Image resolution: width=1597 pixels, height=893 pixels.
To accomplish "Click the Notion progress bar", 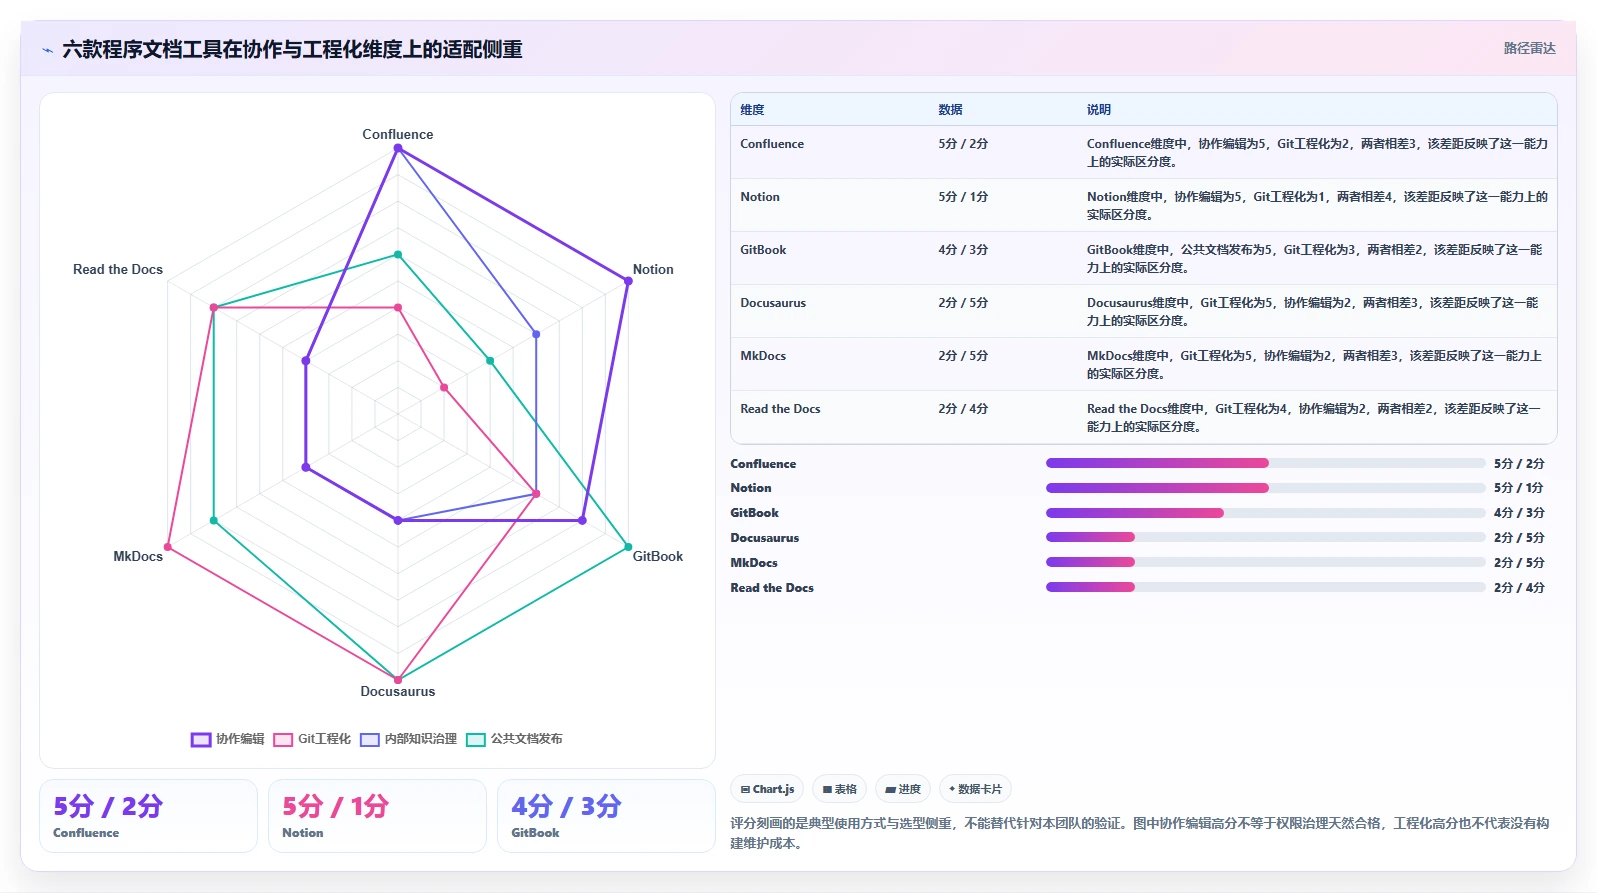I will tap(1265, 488).
